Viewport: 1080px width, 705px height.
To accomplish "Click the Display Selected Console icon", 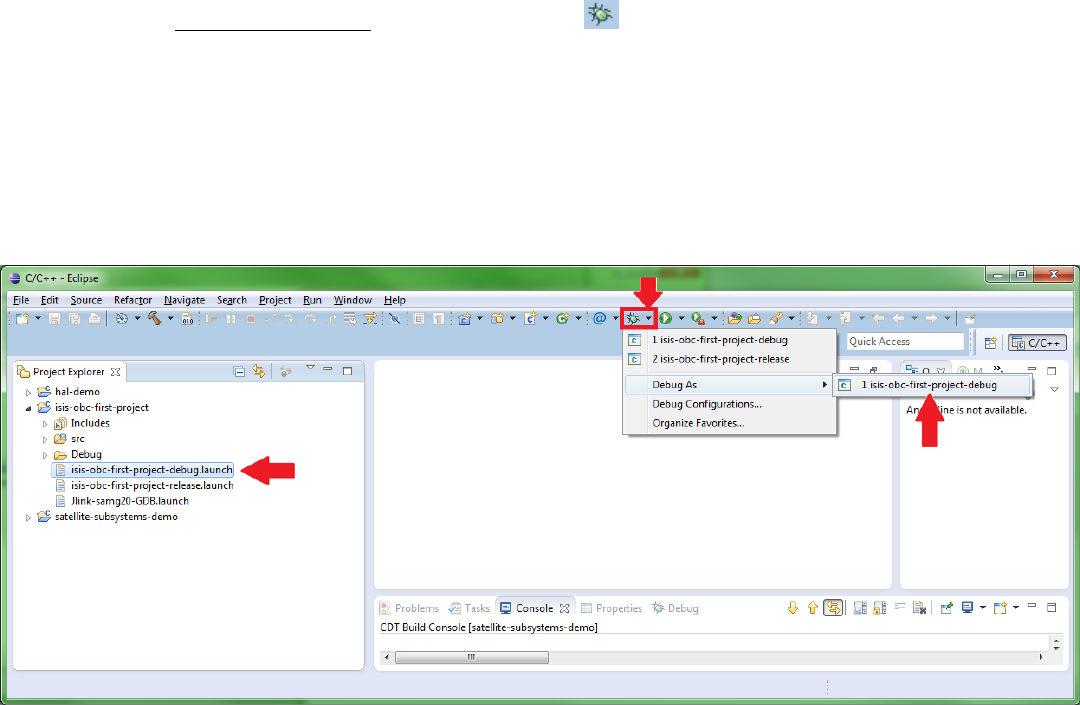I will 967,608.
